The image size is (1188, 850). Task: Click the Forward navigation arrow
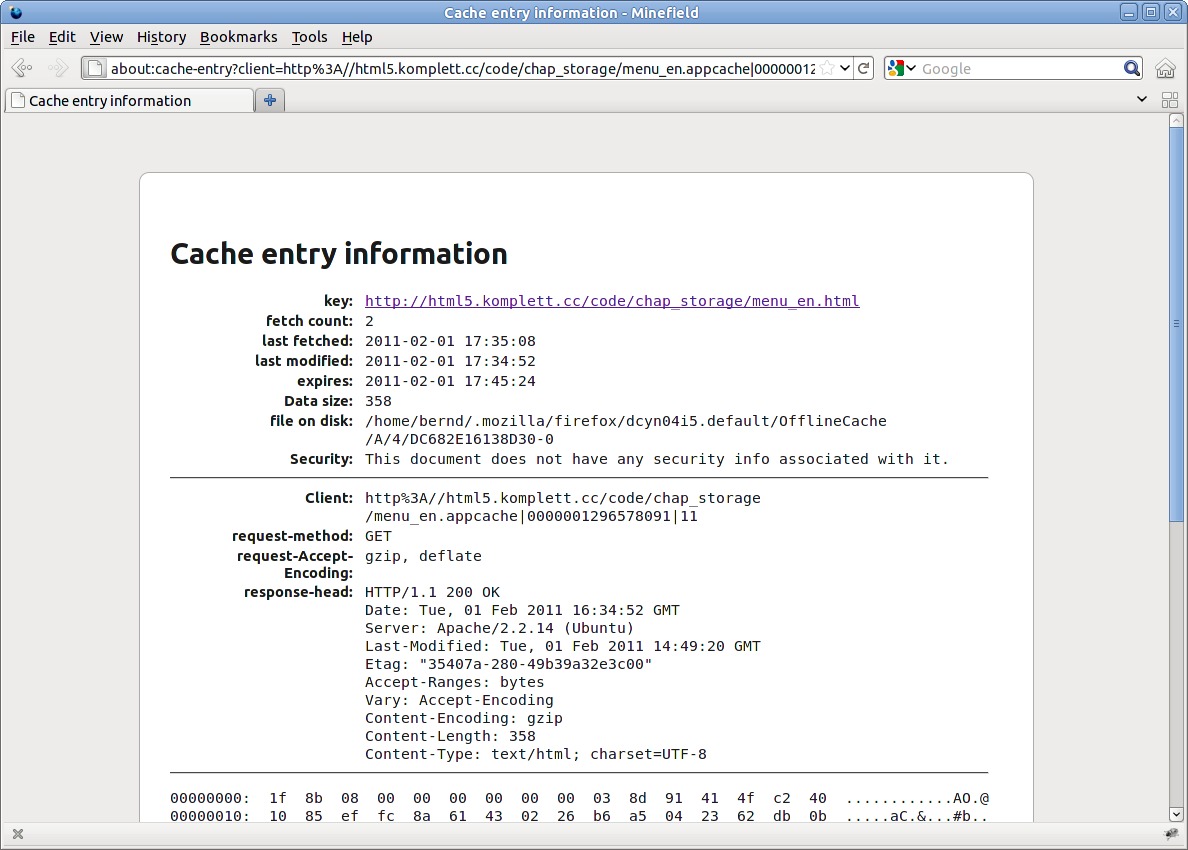[x=58, y=68]
